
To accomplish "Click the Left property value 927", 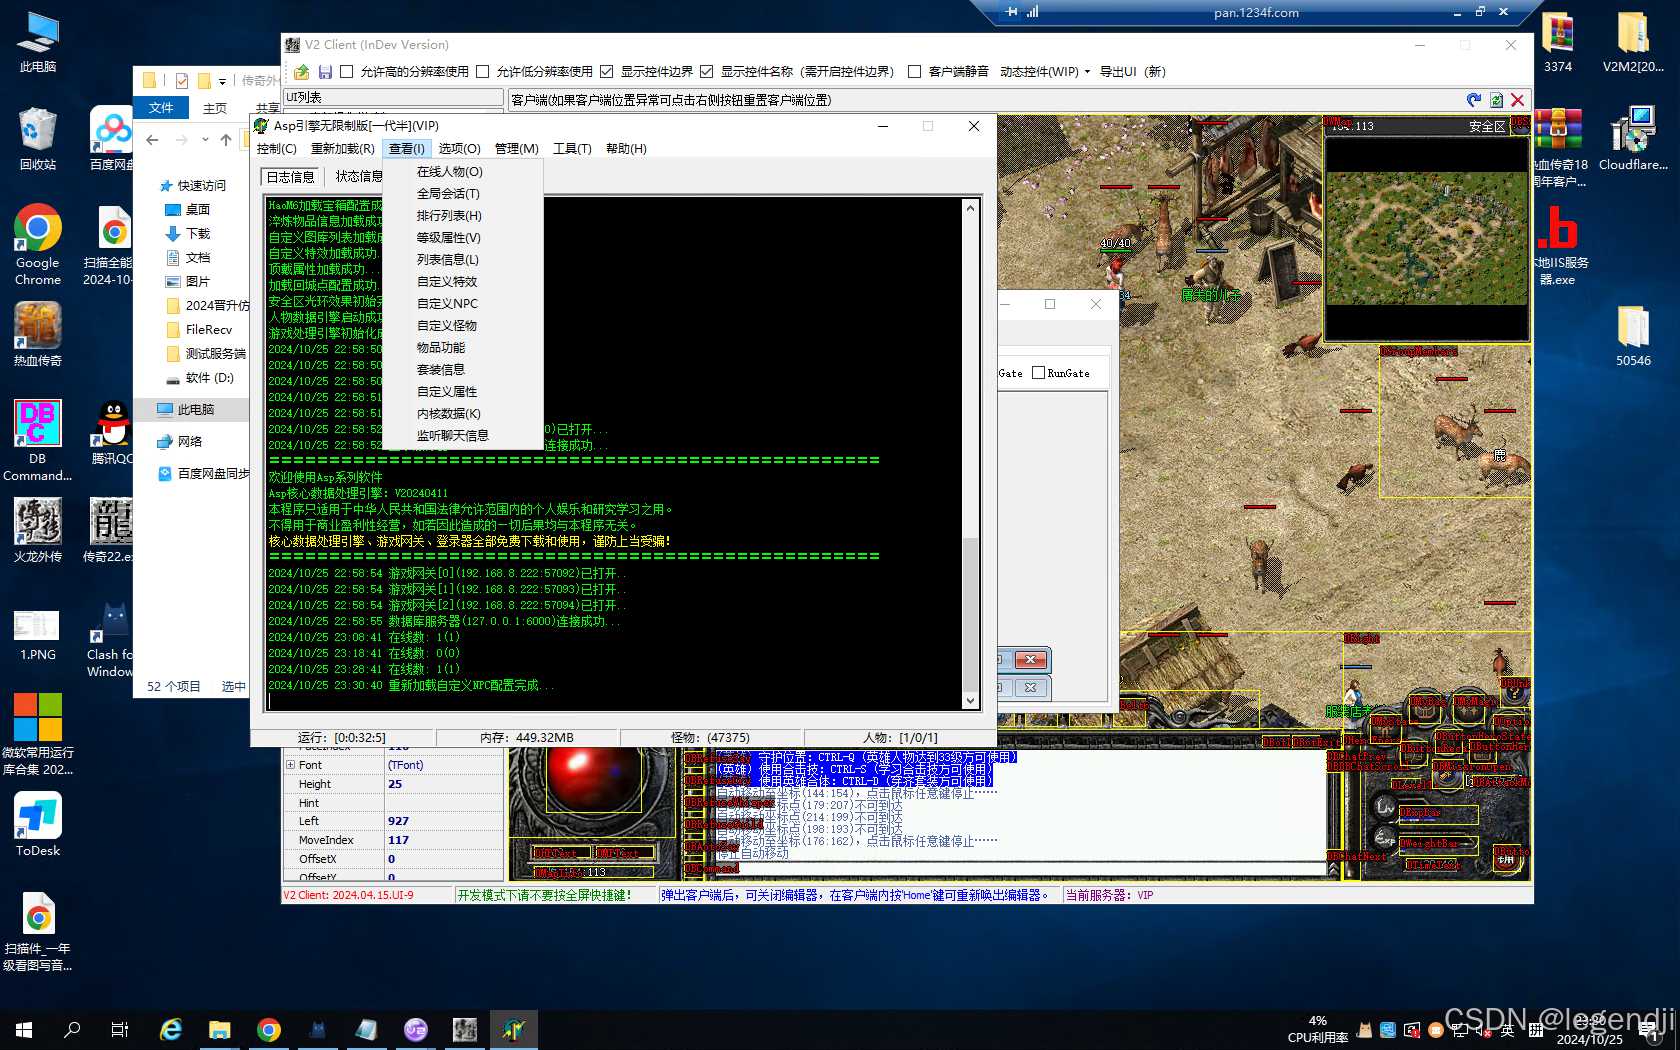I will [444, 821].
